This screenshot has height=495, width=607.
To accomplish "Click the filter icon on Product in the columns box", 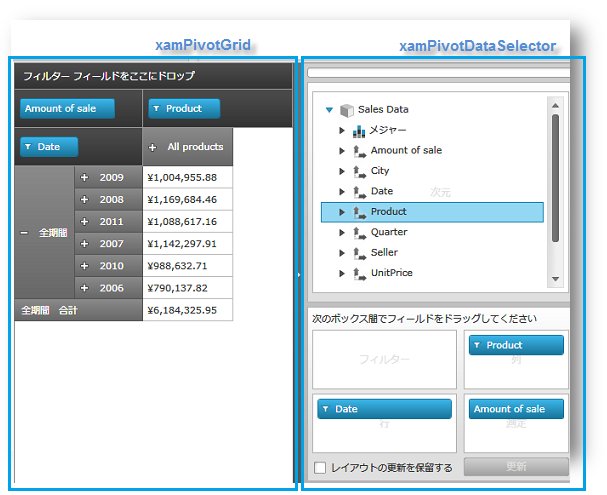I will click(x=477, y=345).
